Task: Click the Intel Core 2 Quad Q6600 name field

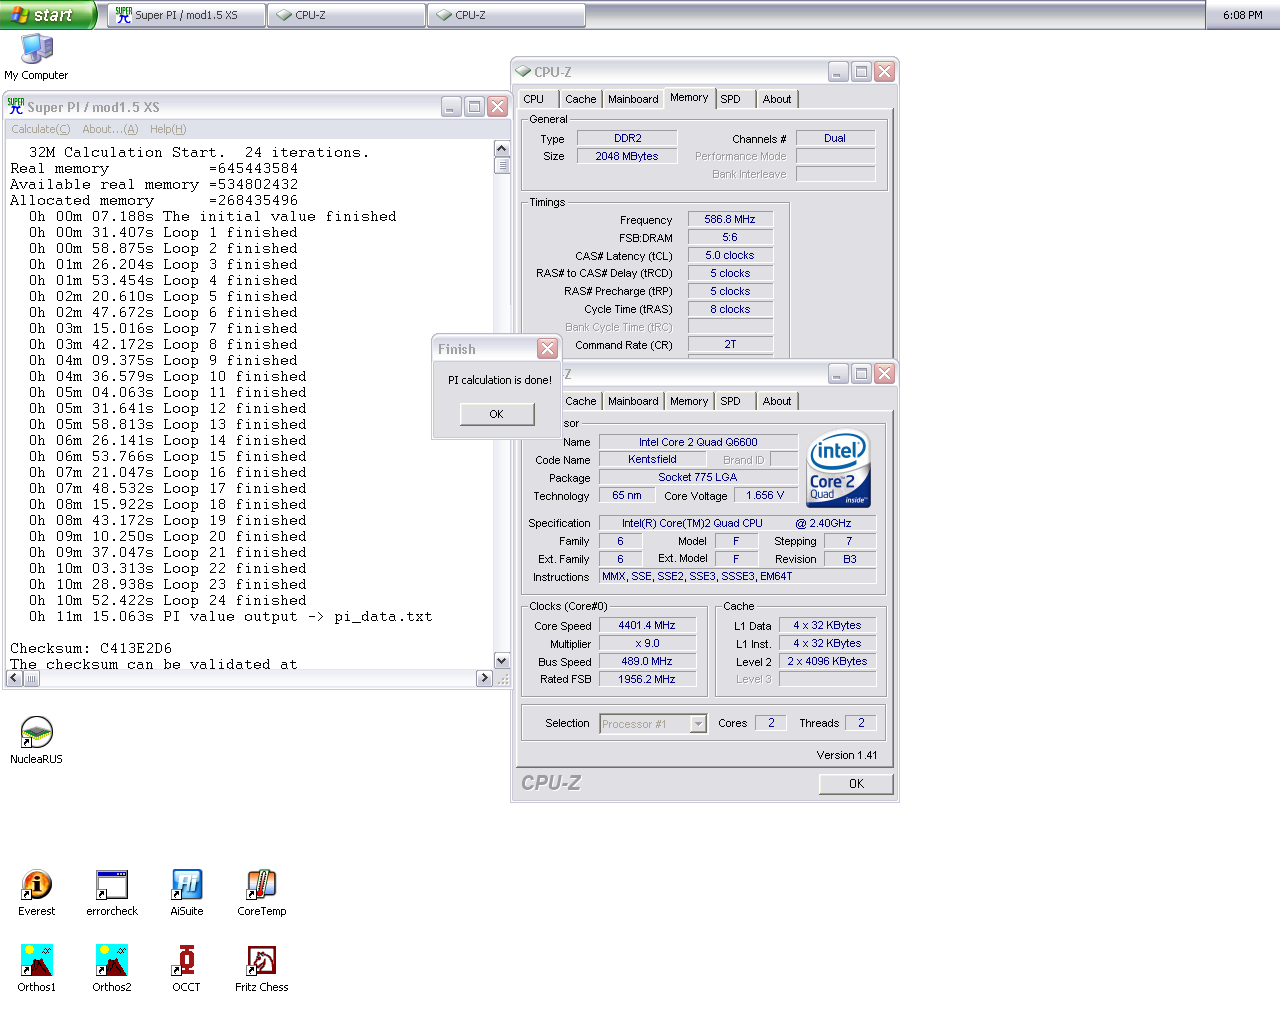Action: 698,442
